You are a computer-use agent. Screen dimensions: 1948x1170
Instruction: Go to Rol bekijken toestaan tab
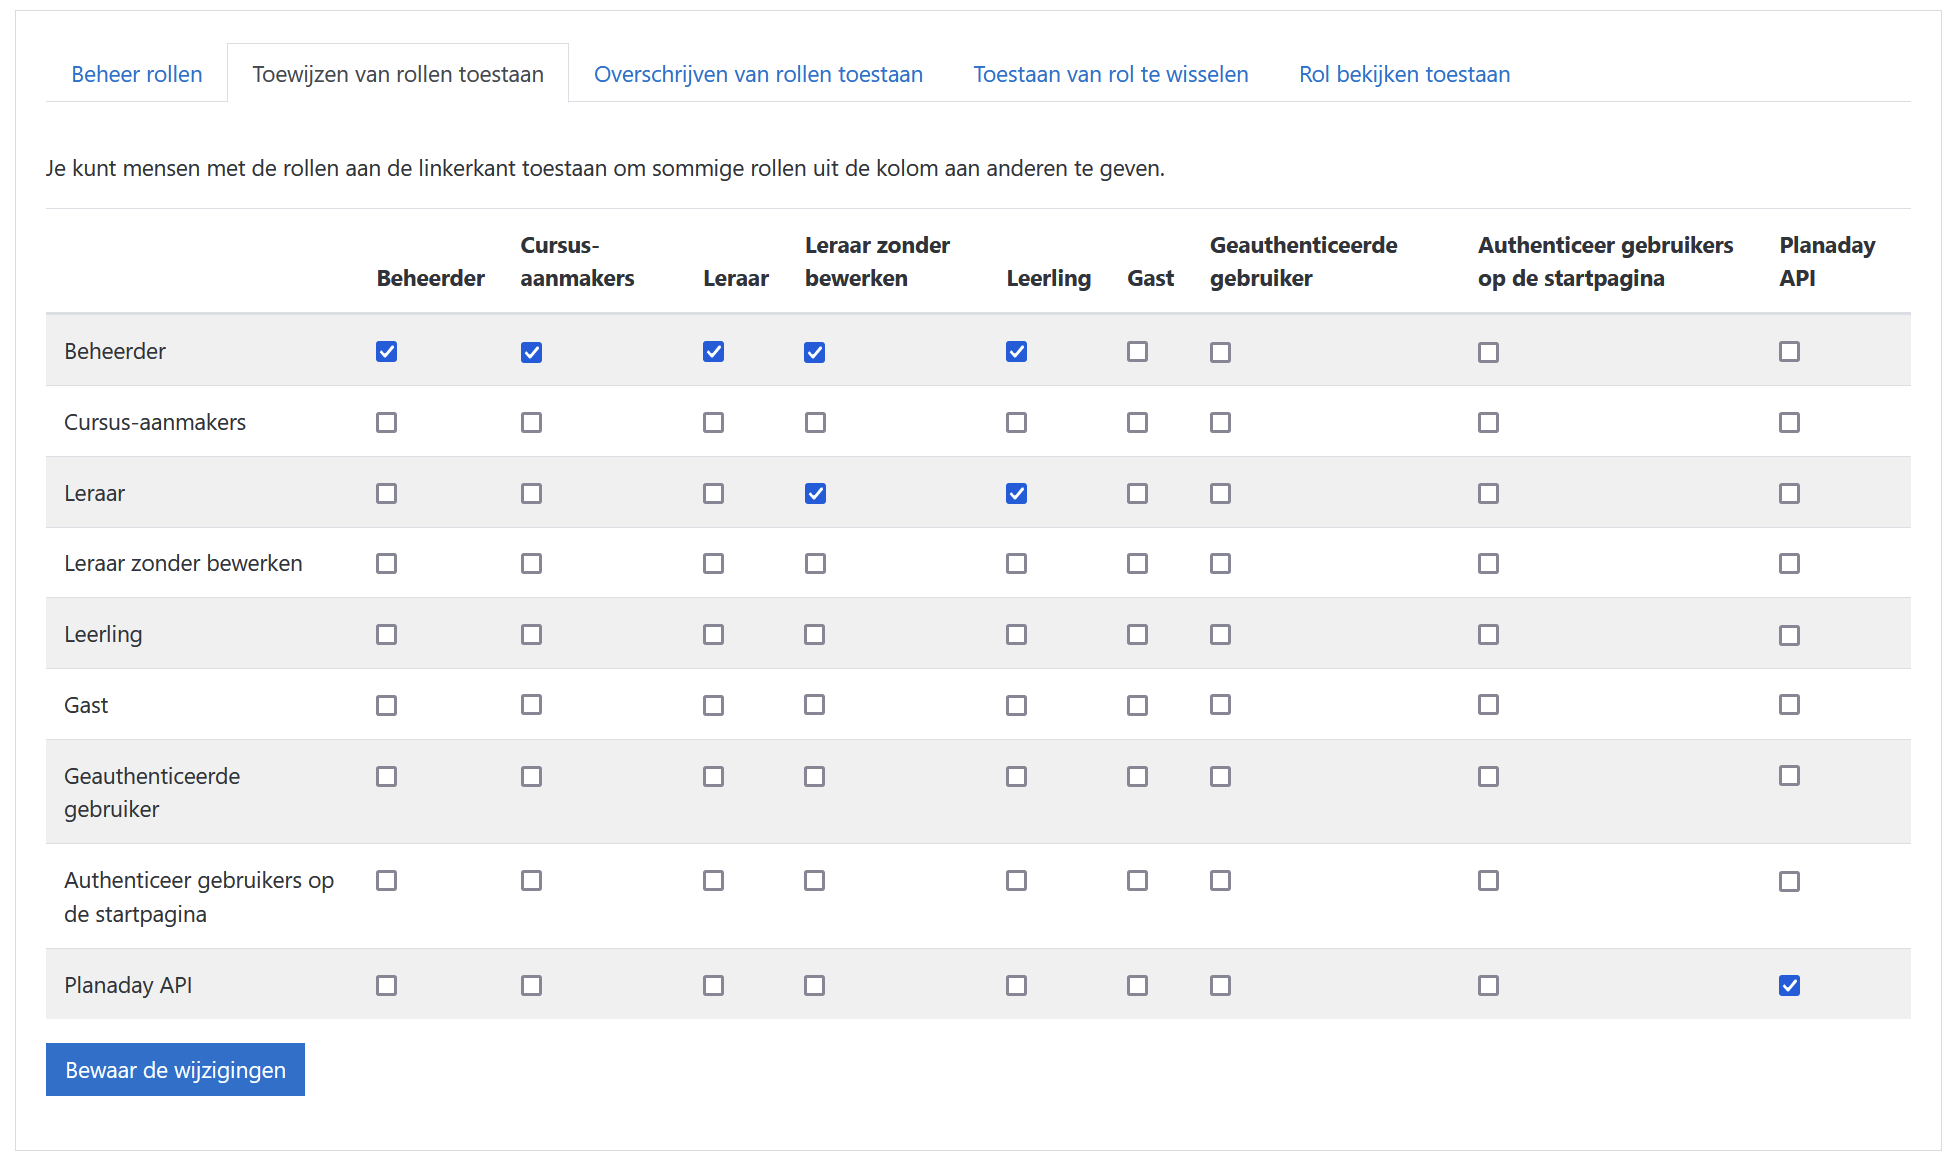point(1404,74)
